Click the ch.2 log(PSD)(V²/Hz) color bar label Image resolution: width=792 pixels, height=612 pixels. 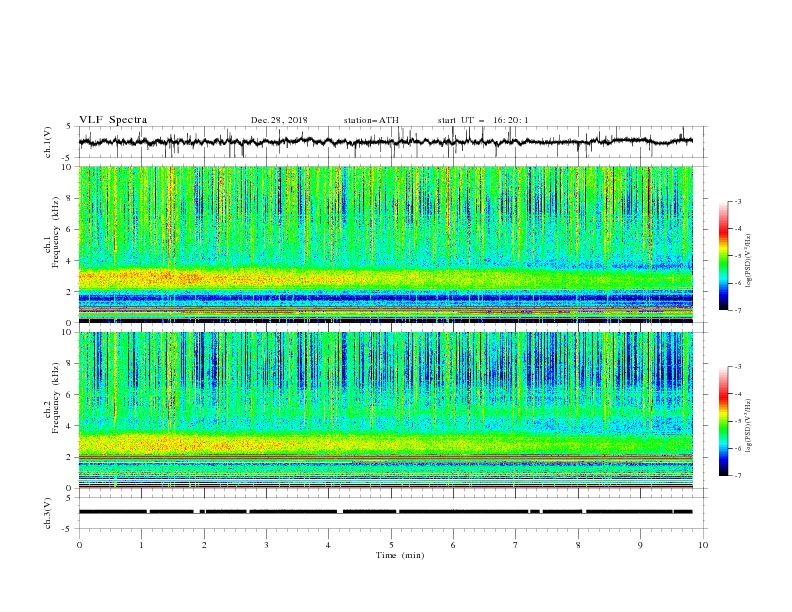pyautogui.click(x=749, y=425)
